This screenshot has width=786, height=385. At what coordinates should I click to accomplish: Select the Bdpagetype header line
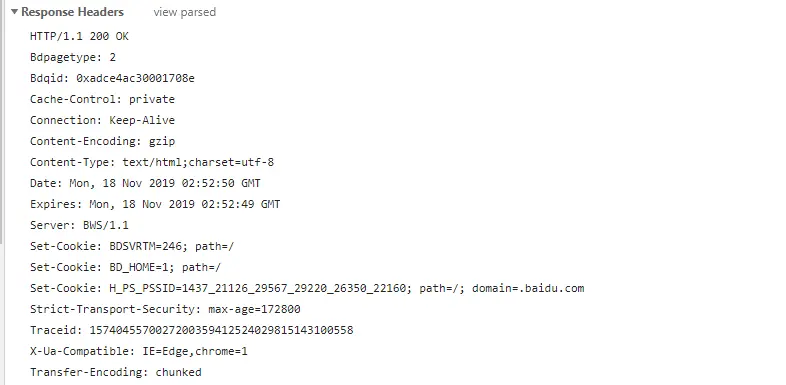tap(73, 57)
